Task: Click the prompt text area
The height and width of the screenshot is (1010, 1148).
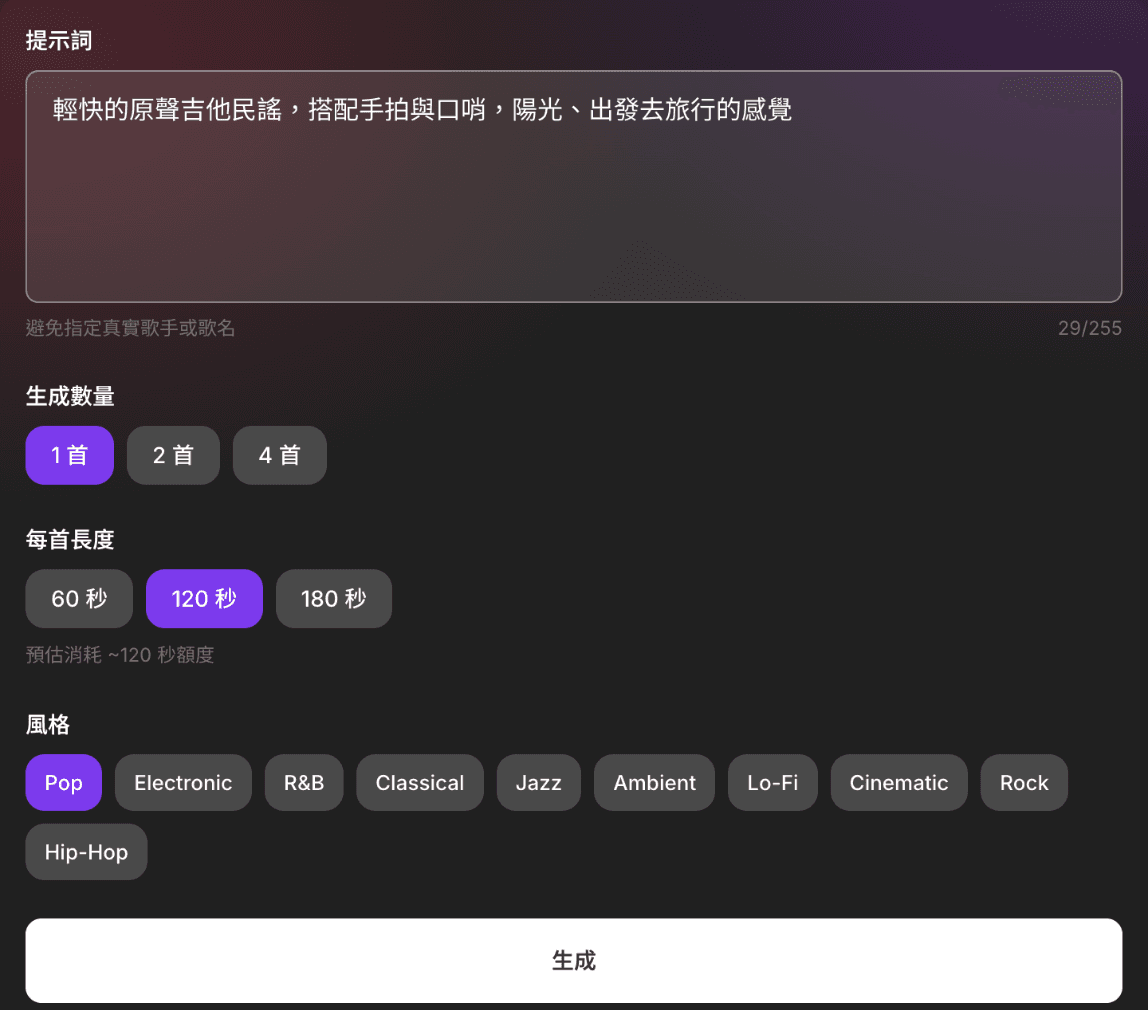Action: click(574, 187)
